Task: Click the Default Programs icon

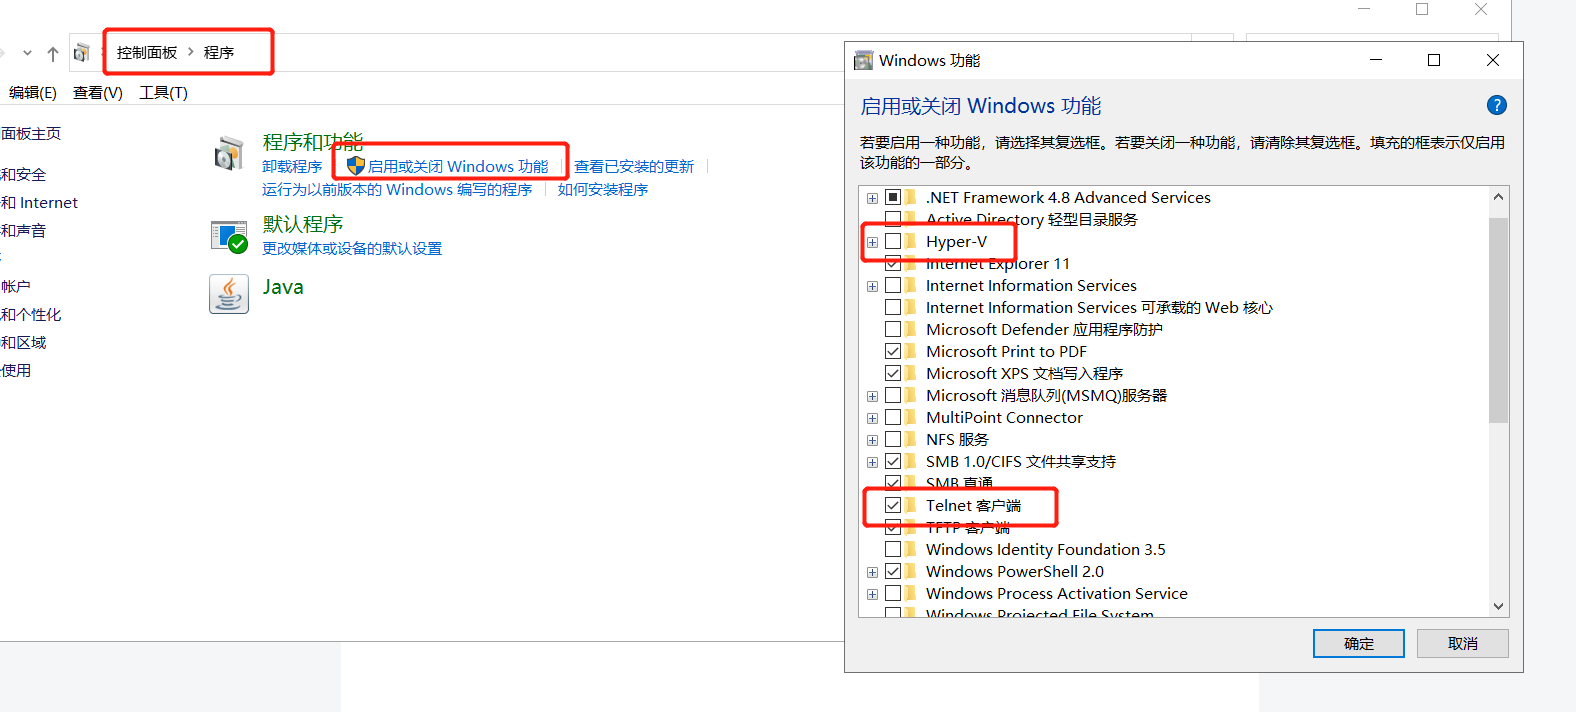Action: coord(229,237)
